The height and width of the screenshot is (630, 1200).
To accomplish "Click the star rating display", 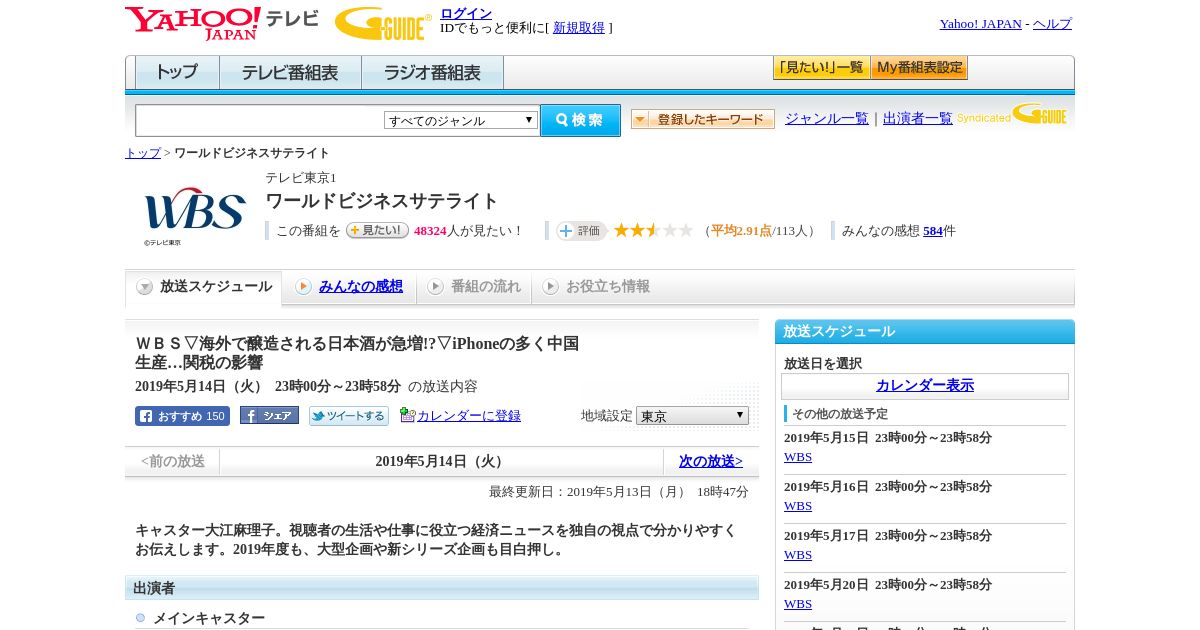I will click(653, 230).
